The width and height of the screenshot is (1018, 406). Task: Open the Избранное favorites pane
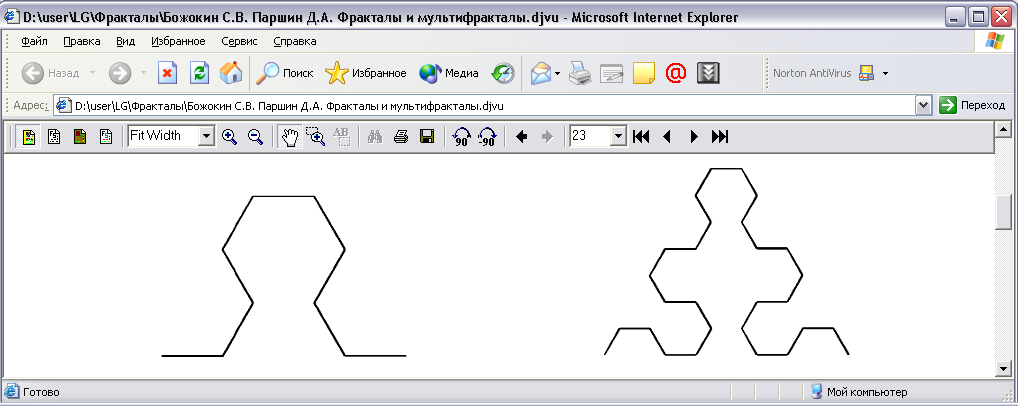coord(366,73)
